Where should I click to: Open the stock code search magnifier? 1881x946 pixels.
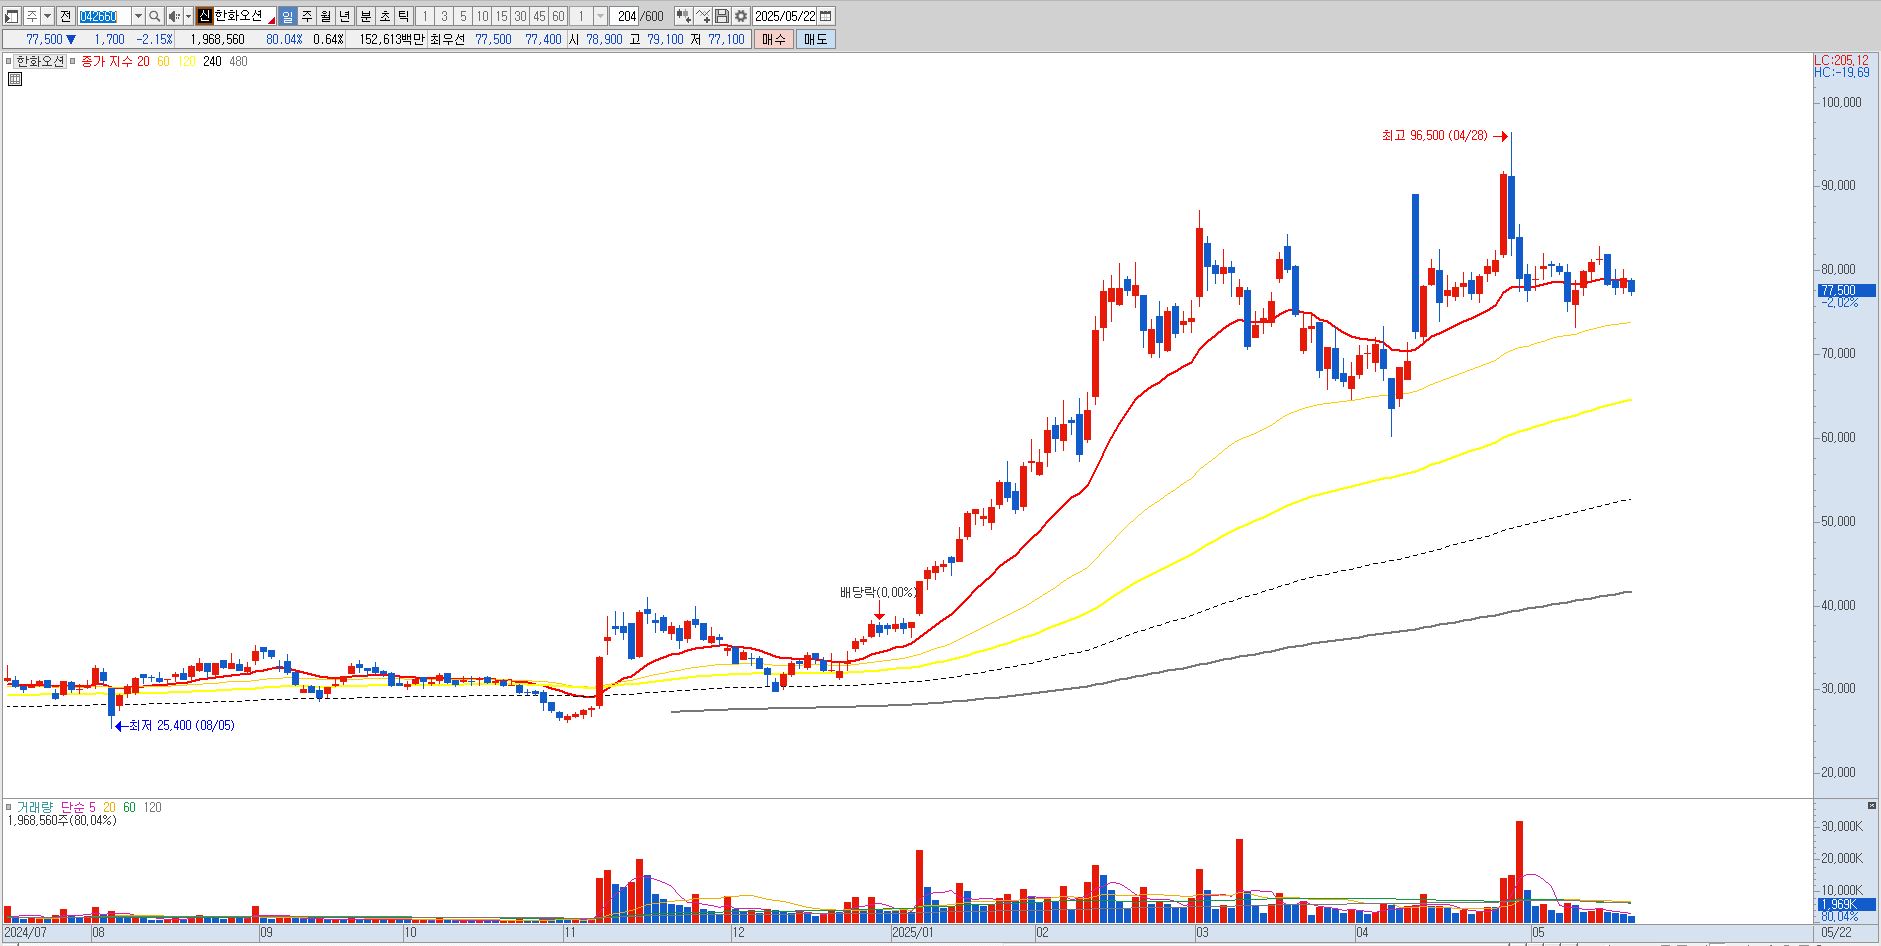tap(155, 16)
